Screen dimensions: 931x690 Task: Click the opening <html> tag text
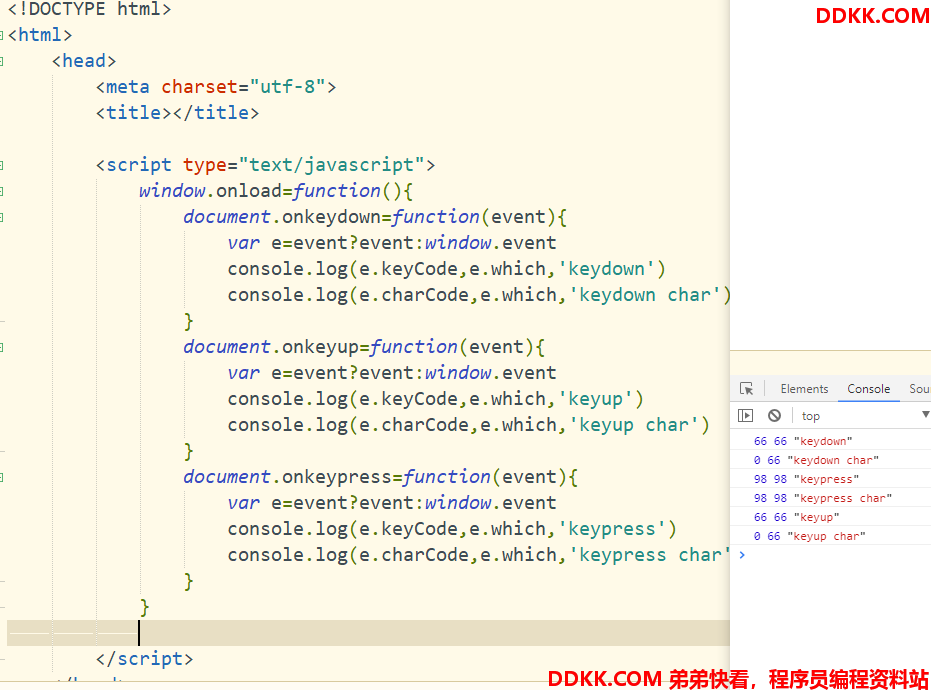click(x=40, y=35)
